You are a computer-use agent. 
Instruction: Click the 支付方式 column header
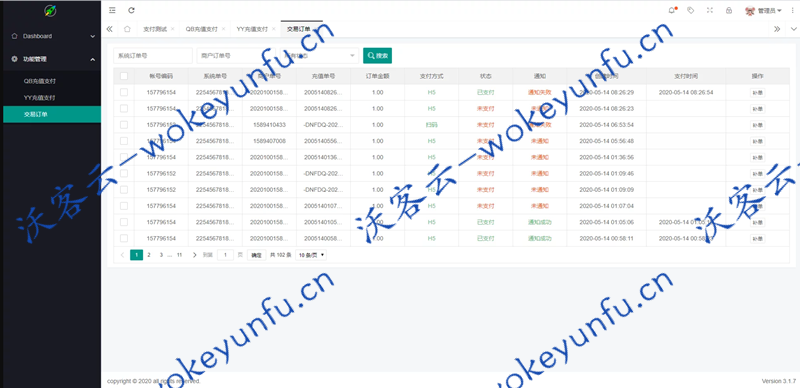(x=432, y=76)
